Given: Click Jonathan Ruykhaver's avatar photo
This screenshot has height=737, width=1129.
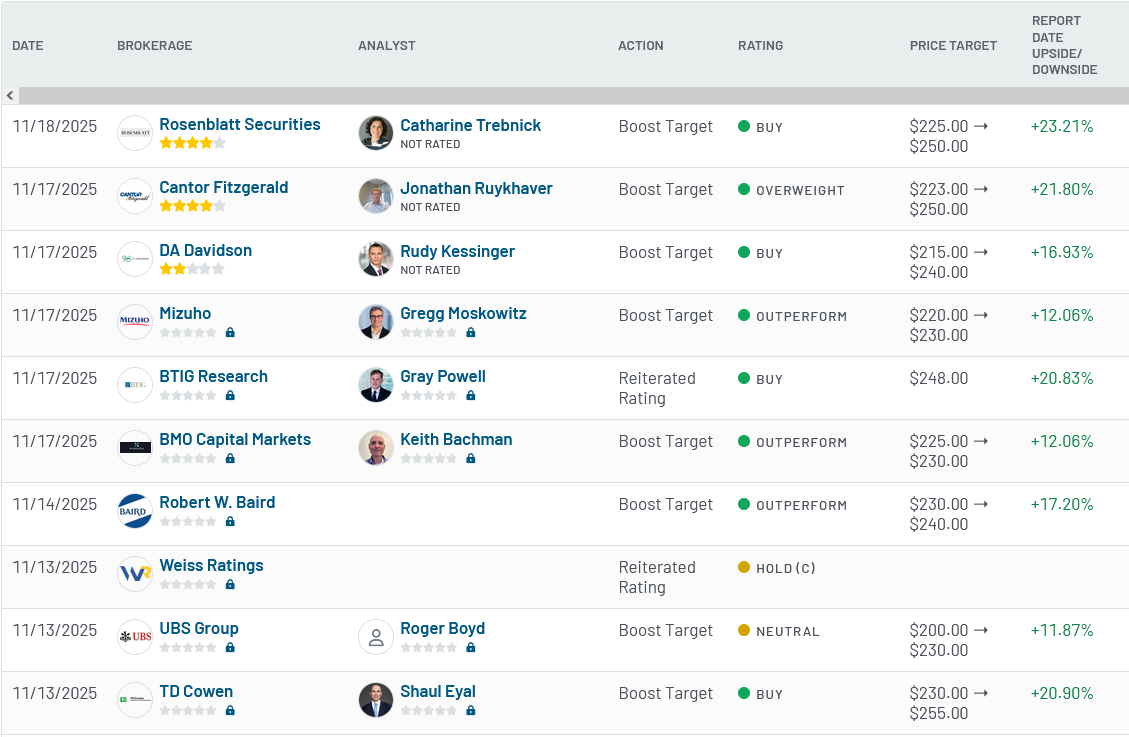Looking at the screenshot, I should point(376,196).
